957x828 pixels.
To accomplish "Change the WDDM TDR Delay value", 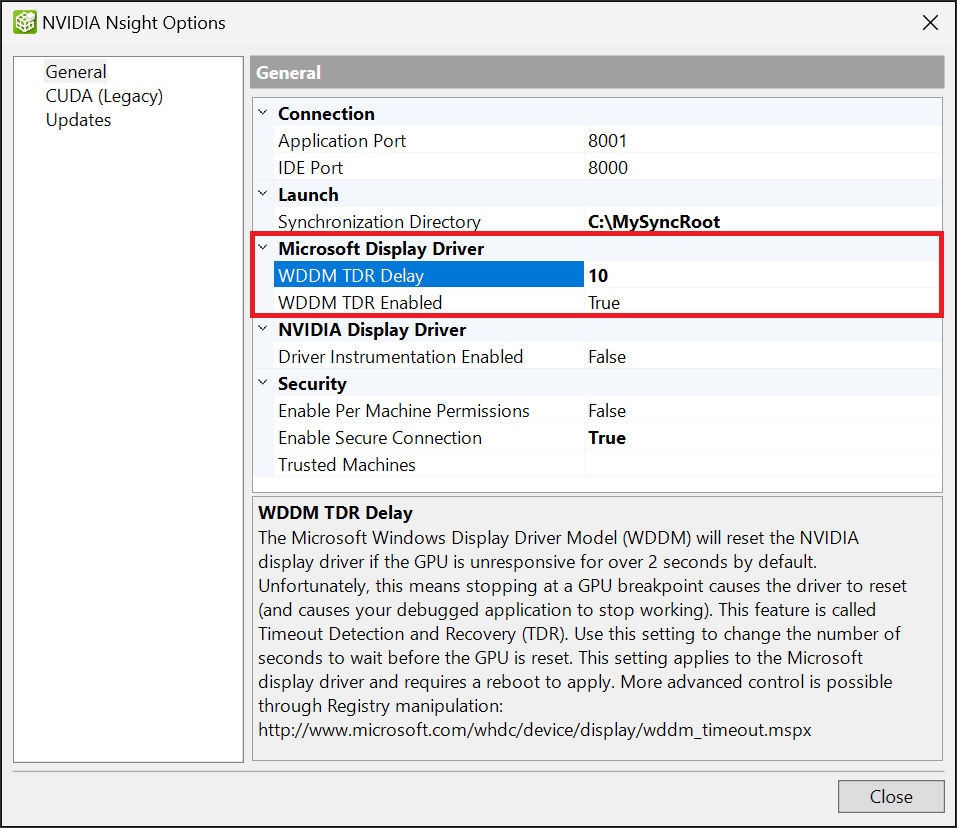I will [760, 276].
